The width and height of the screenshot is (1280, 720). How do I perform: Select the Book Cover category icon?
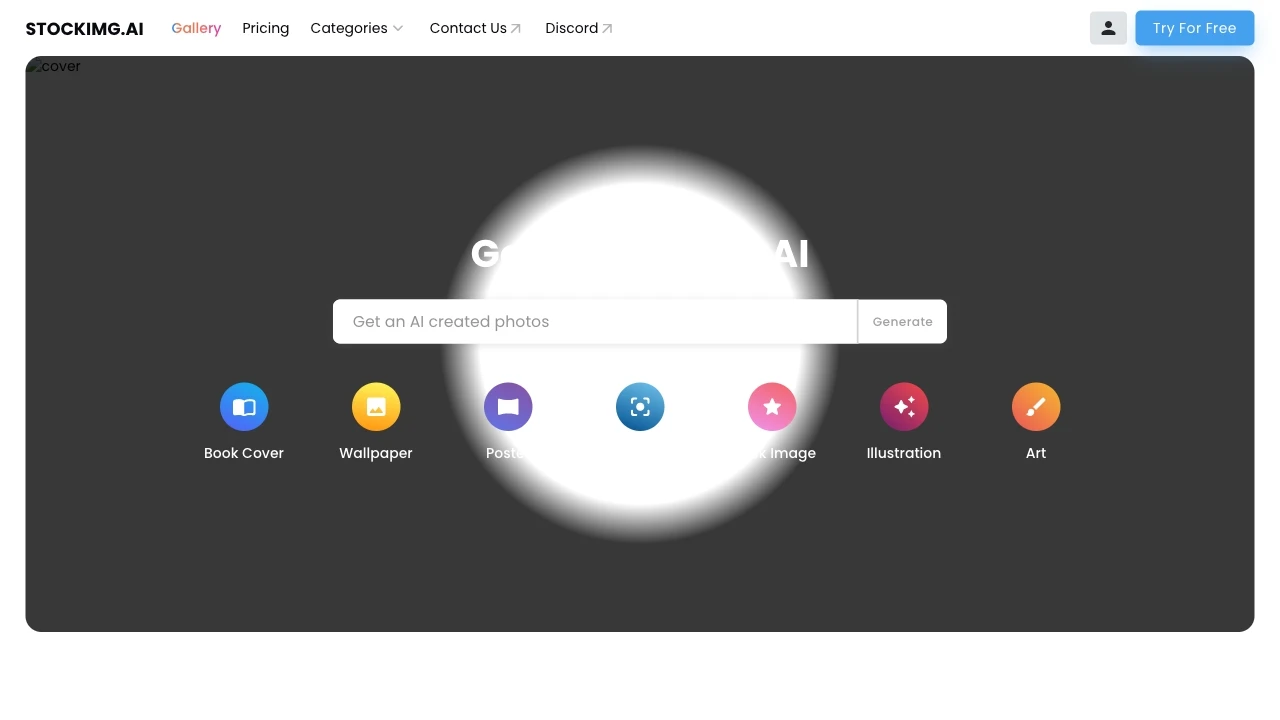244,406
